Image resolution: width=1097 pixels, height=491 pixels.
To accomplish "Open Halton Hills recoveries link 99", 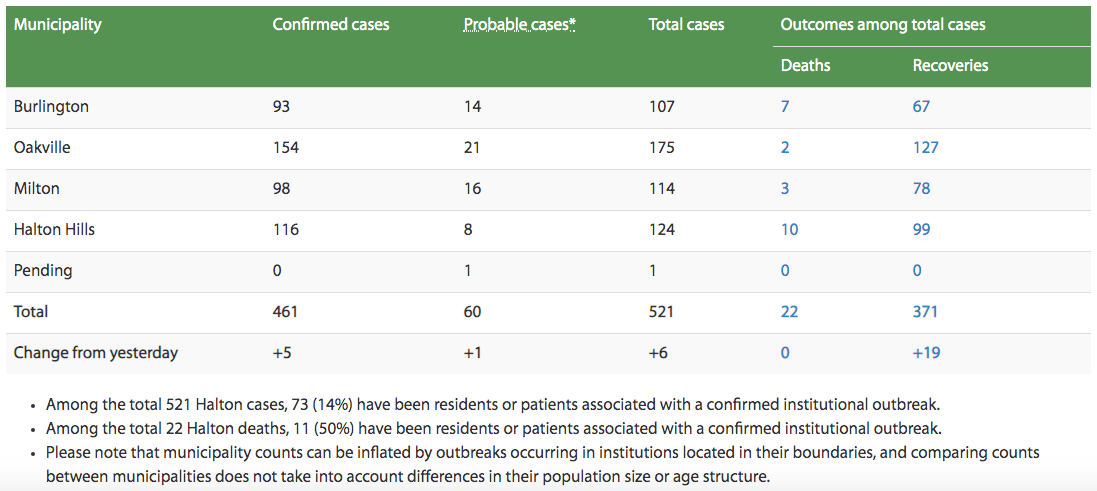I will (921, 230).
